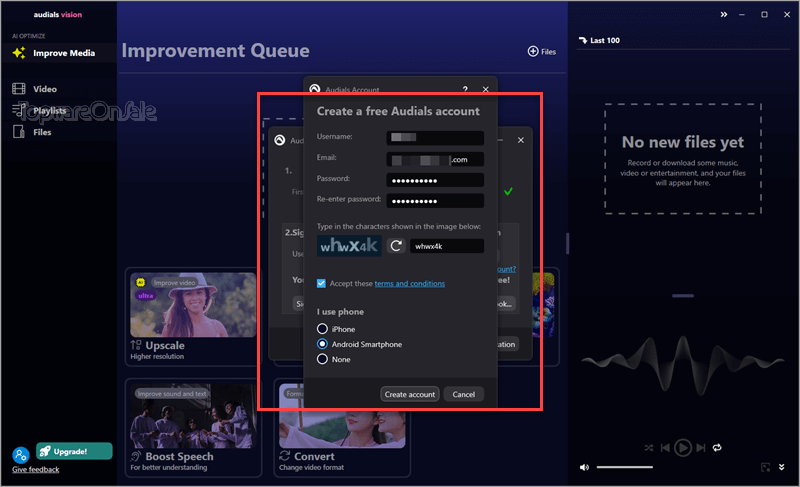Select Android Smartphone radio option
The width and height of the screenshot is (800, 487).
click(322, 344)
